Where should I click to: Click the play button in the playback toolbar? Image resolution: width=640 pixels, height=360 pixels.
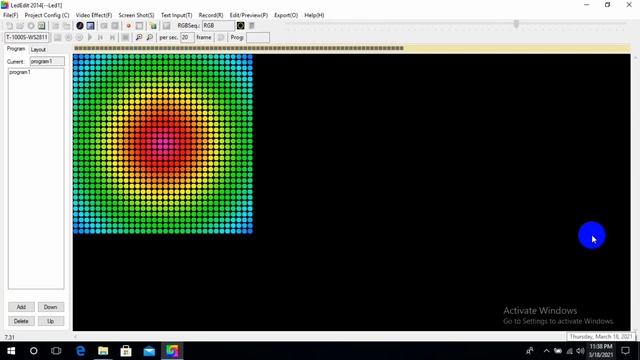click(x=90, y=38)
